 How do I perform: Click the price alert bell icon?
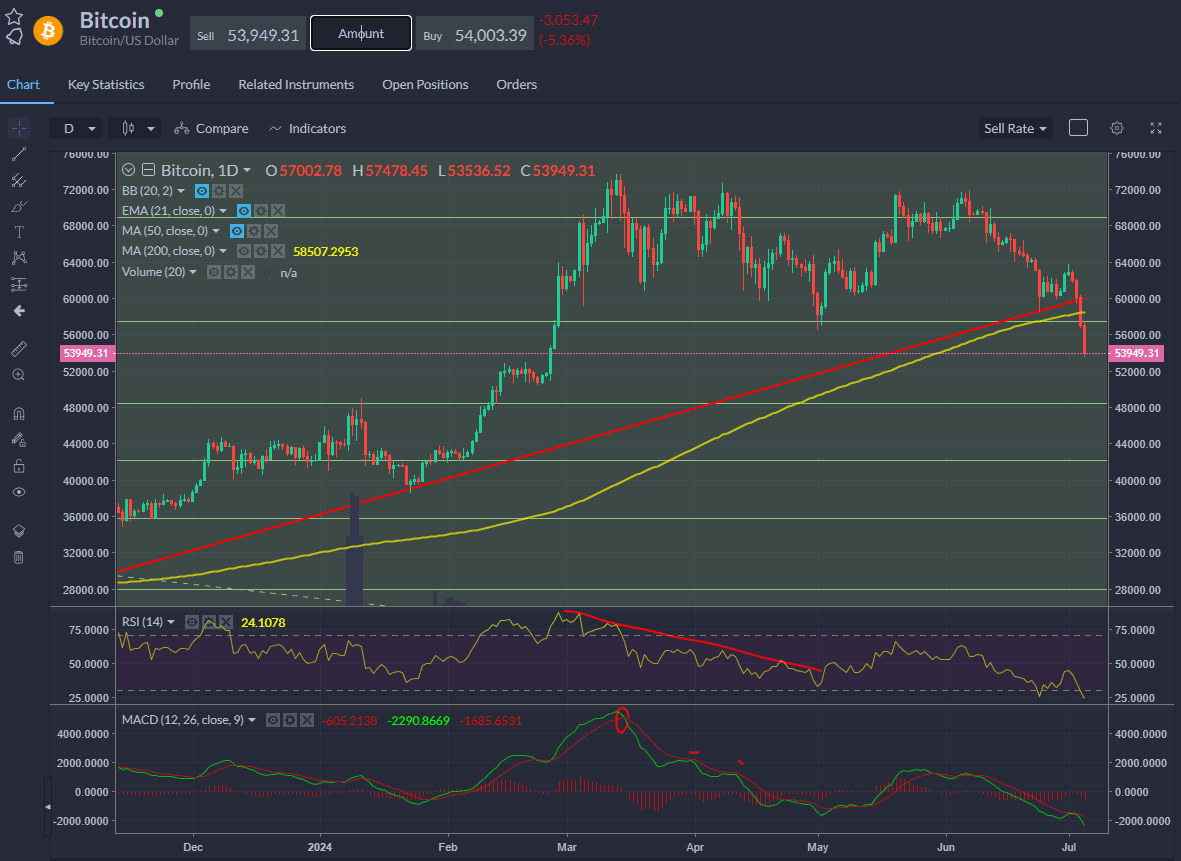(x=14, y=36)
